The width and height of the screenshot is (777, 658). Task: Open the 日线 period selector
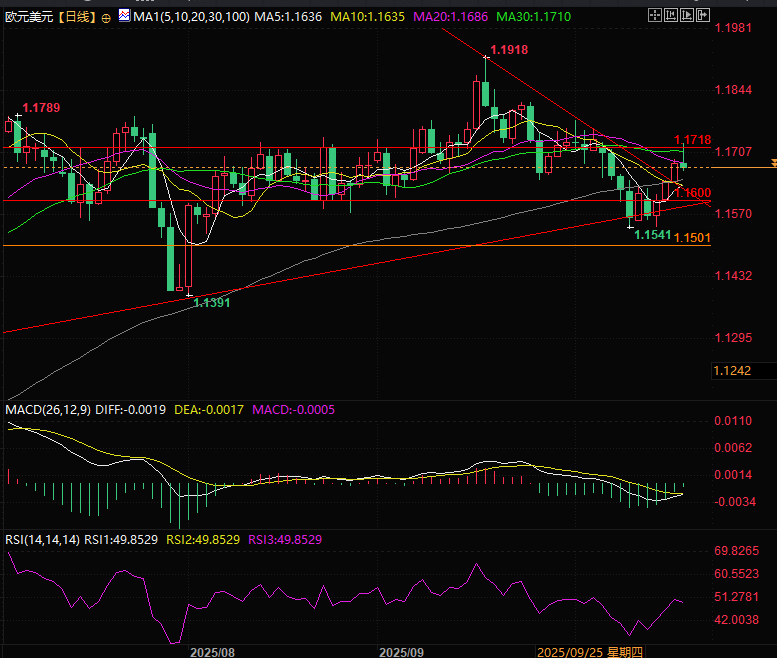click(x=76, y=18)
